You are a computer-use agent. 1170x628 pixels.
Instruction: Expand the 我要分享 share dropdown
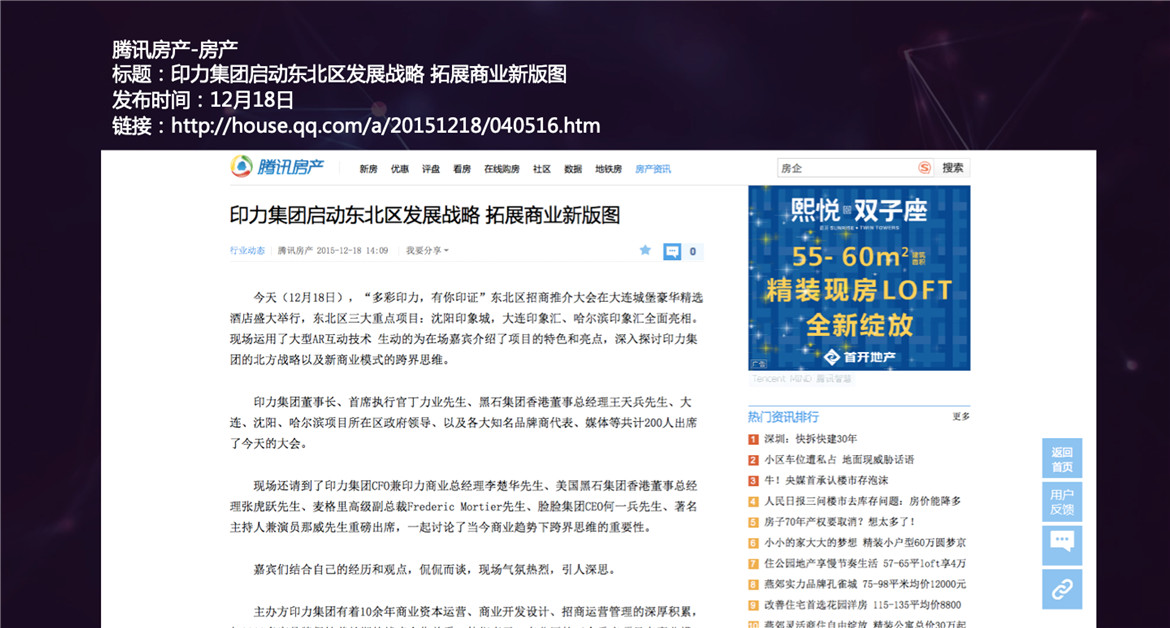pyautogui.click(x=428, y=251)
